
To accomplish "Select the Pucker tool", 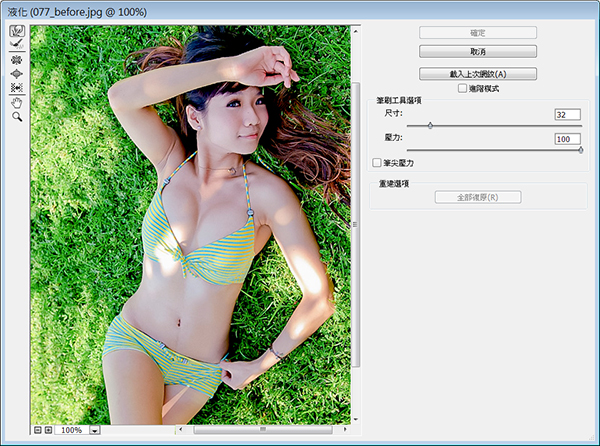I will click(x=17, y=60).
